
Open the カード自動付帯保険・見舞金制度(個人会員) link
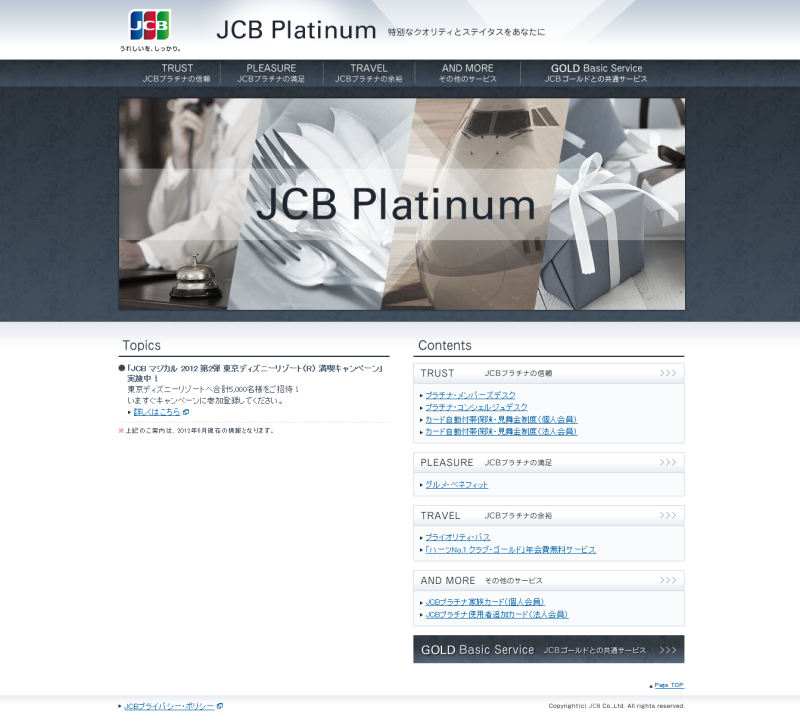tap(501, 419)
